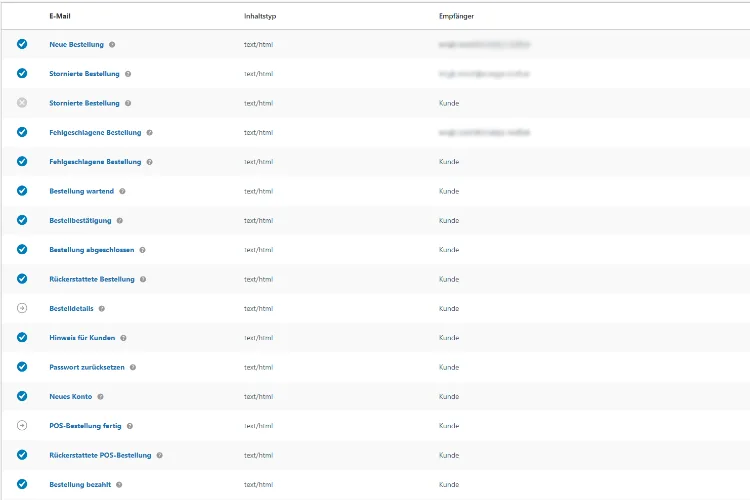
Task: Open the Passwort zurücksetzen email link
Action: 87,367
